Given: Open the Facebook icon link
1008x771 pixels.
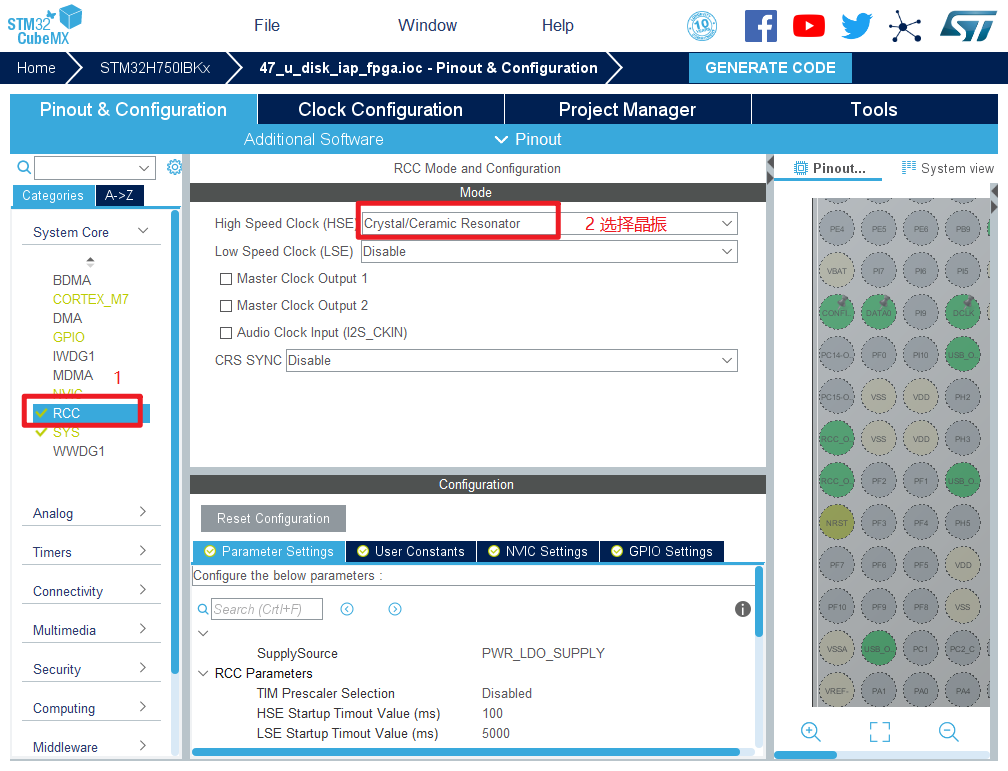Looking at the screenshot, I should click(760, 26).
